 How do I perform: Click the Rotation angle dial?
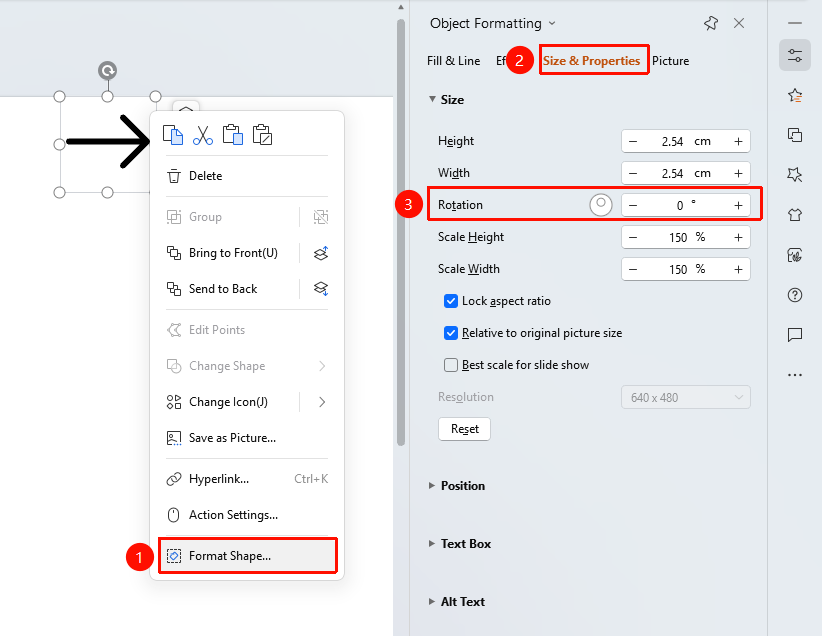click(x=601, y=204)
